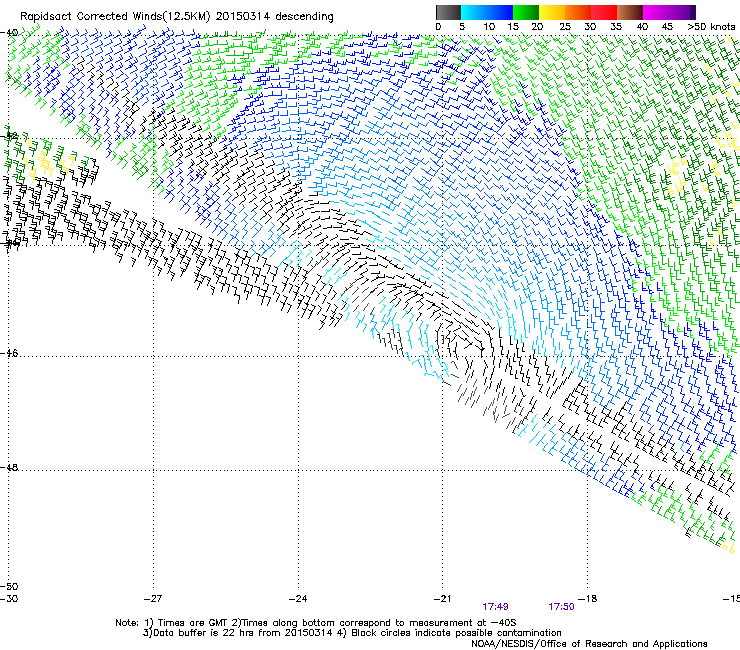740x650 pixels.
Task: Click the purple time label '17:49'
Action: [x=495, y=607]
